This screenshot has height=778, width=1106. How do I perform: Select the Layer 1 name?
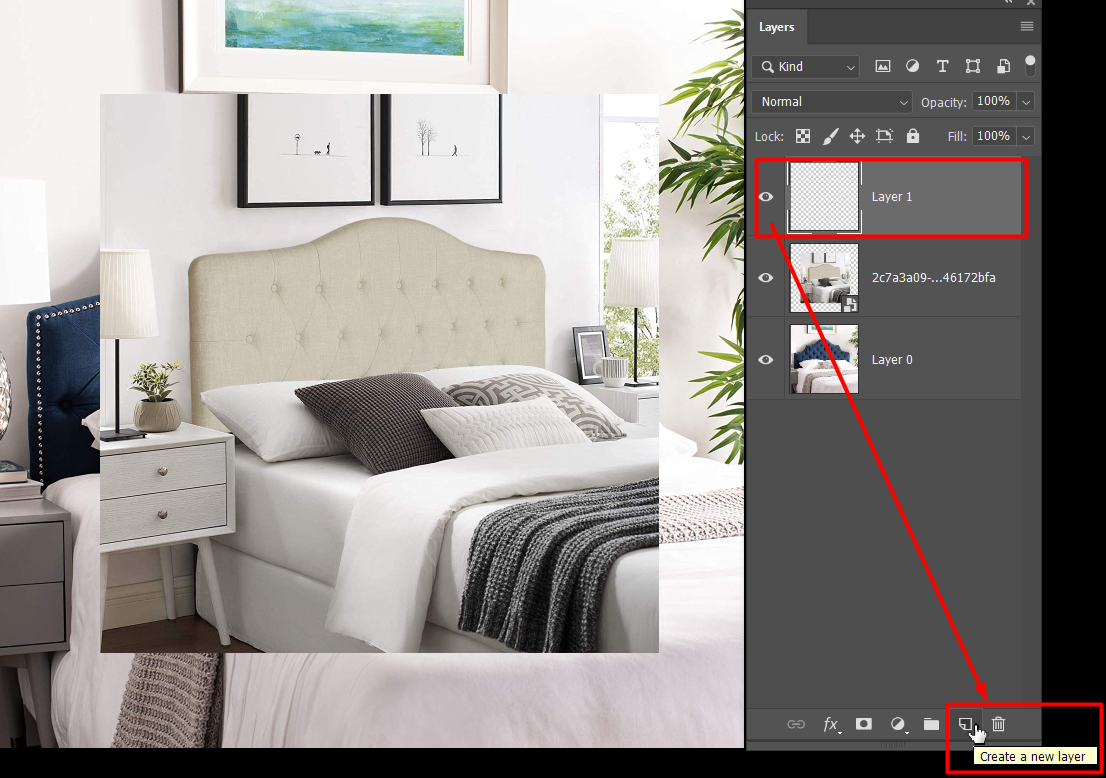892,197
